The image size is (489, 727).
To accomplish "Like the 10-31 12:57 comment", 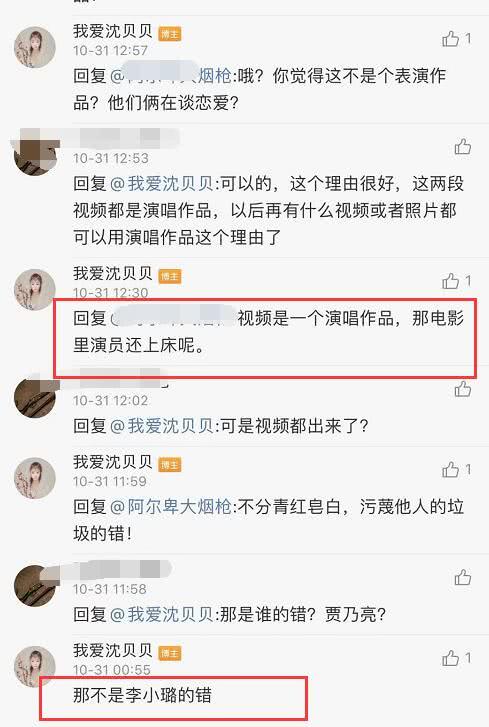I will click(450, 39).
